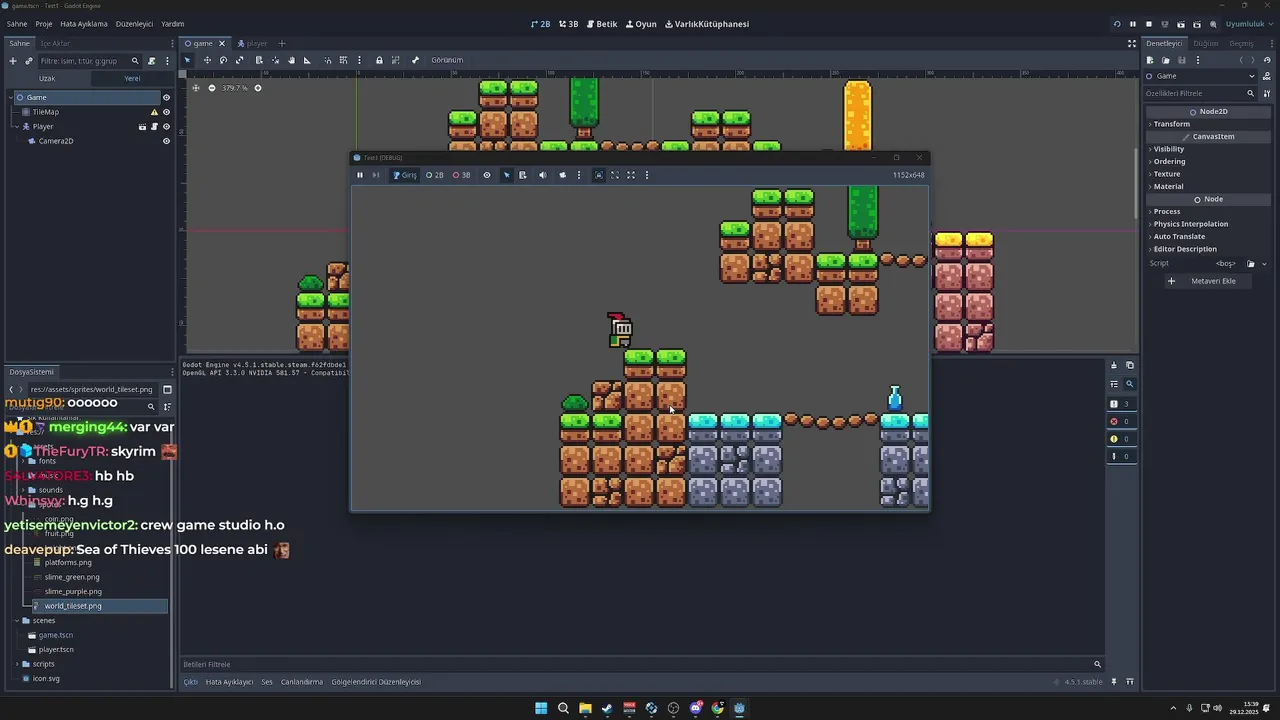Clear the output log with the trash icon
This screenshot has height=720, width=1280.
point(1114,365)
